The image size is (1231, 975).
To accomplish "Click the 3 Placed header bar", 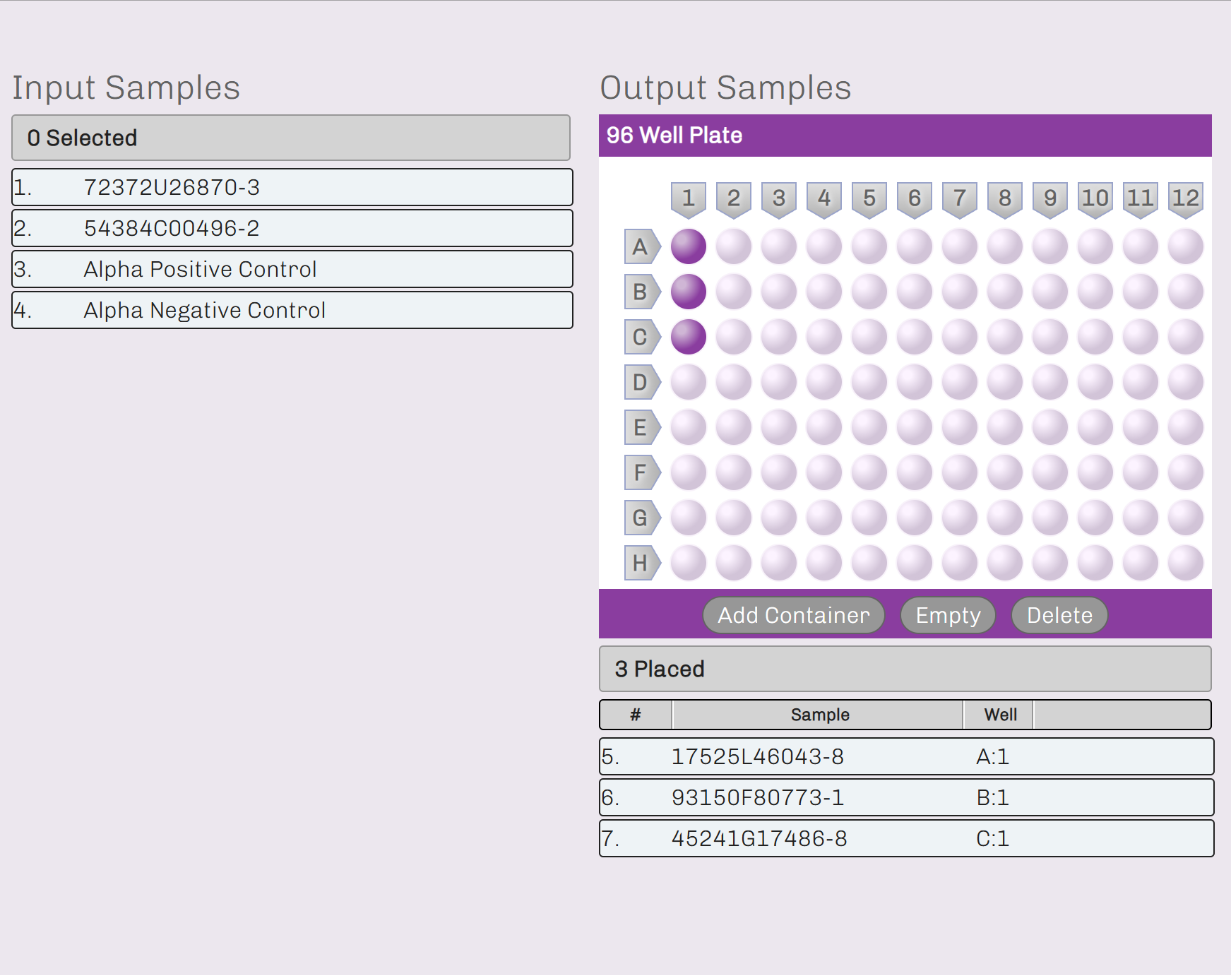I will pos(905,669).
